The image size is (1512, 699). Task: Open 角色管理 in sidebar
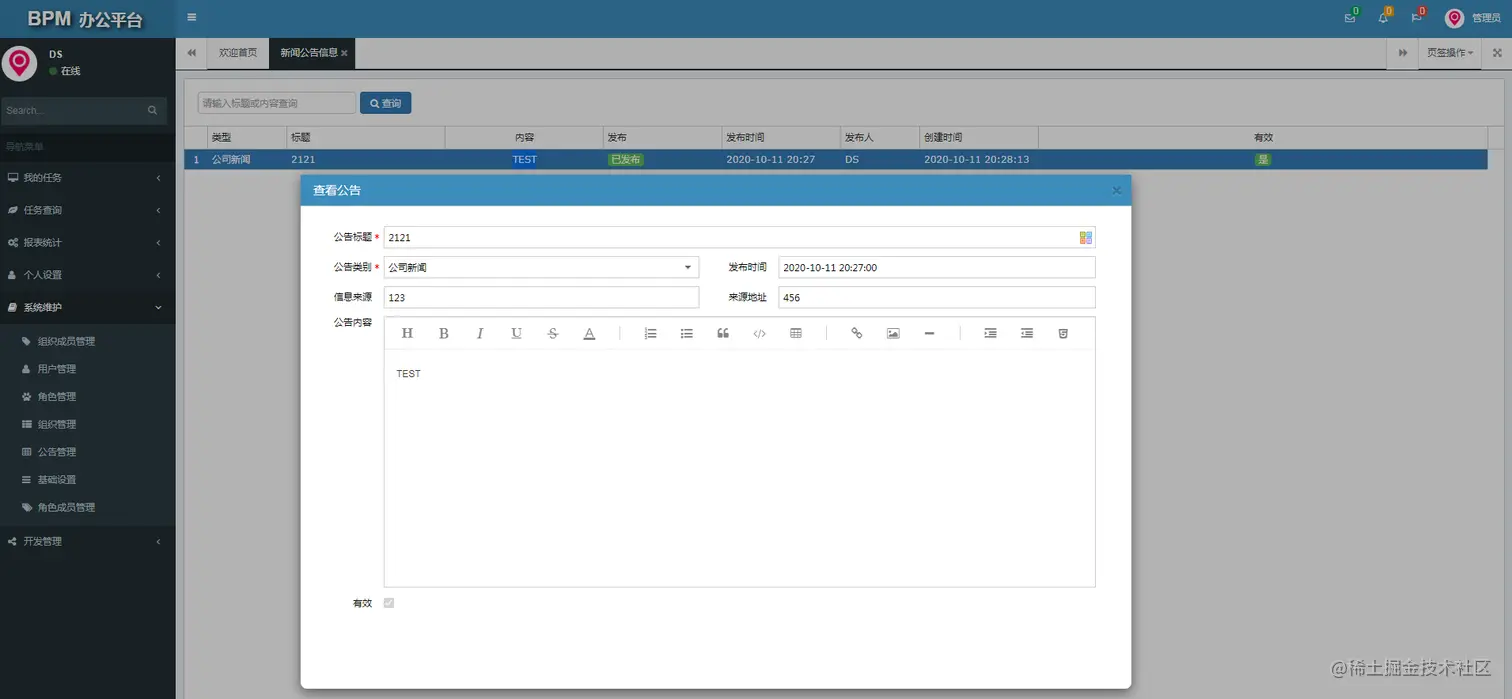[57, 397]
